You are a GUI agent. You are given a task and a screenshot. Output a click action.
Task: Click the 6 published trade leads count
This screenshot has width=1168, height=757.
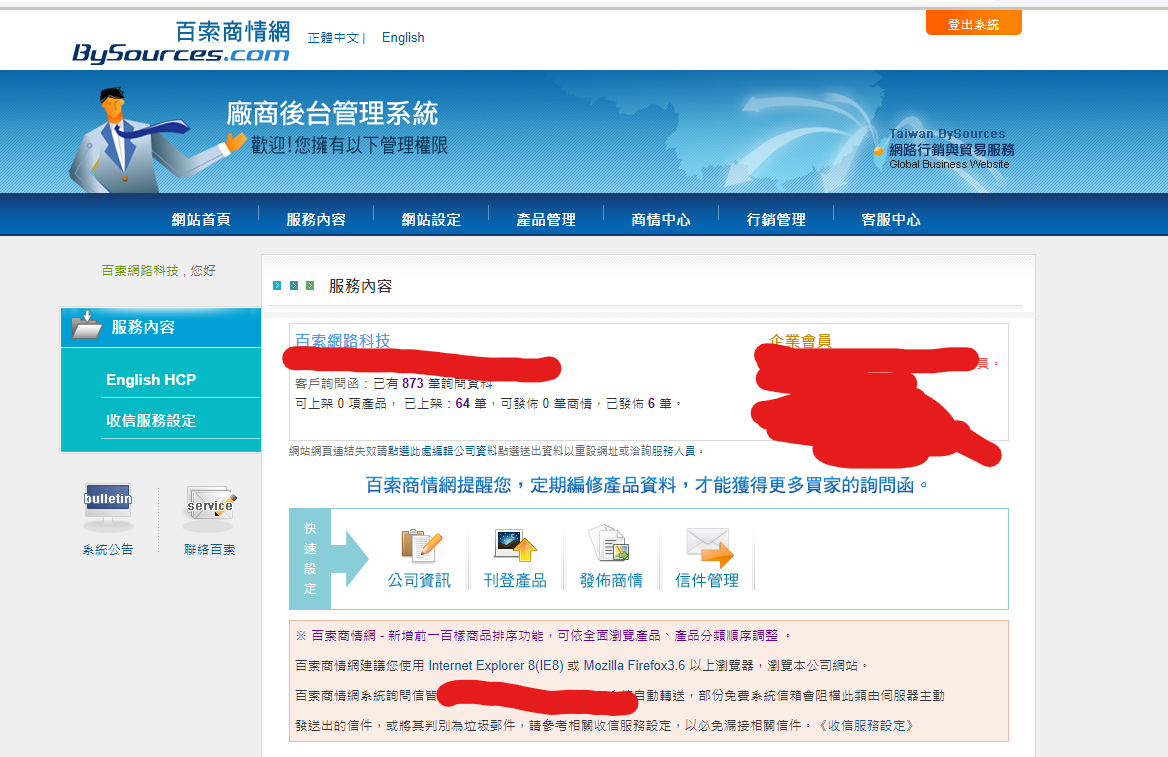(651, 403)
